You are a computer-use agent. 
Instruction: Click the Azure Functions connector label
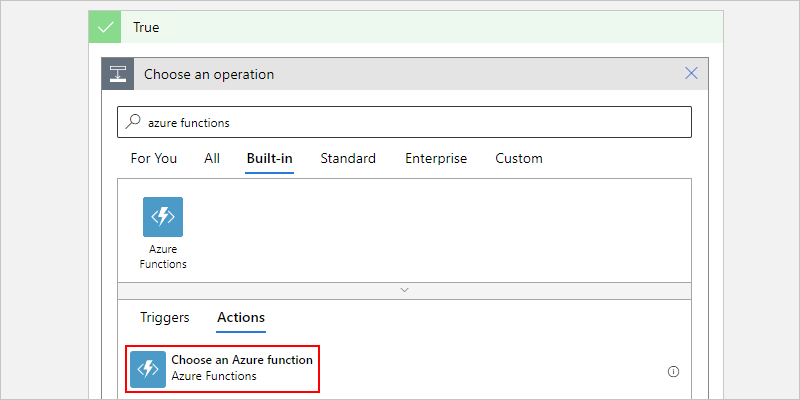[x=163, y=258]
